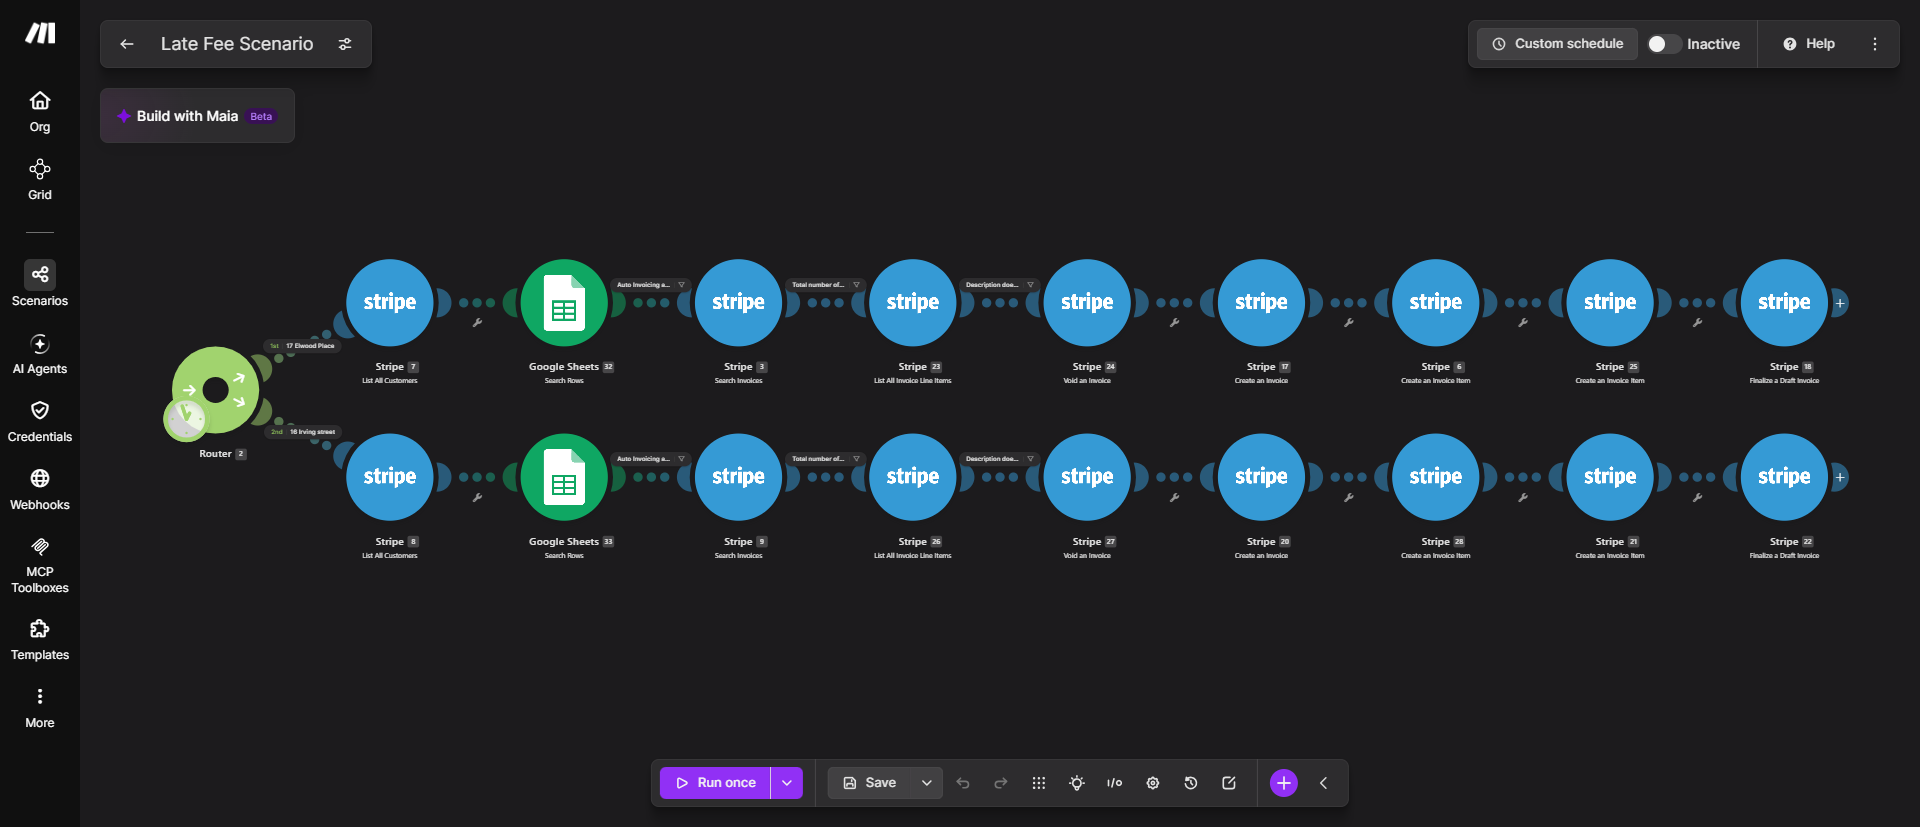Image resolution: width=1920 pixels, height=827 pixels.
Task: Open Build with Maia
Action: pyautogui.click(x=197, y=116)
